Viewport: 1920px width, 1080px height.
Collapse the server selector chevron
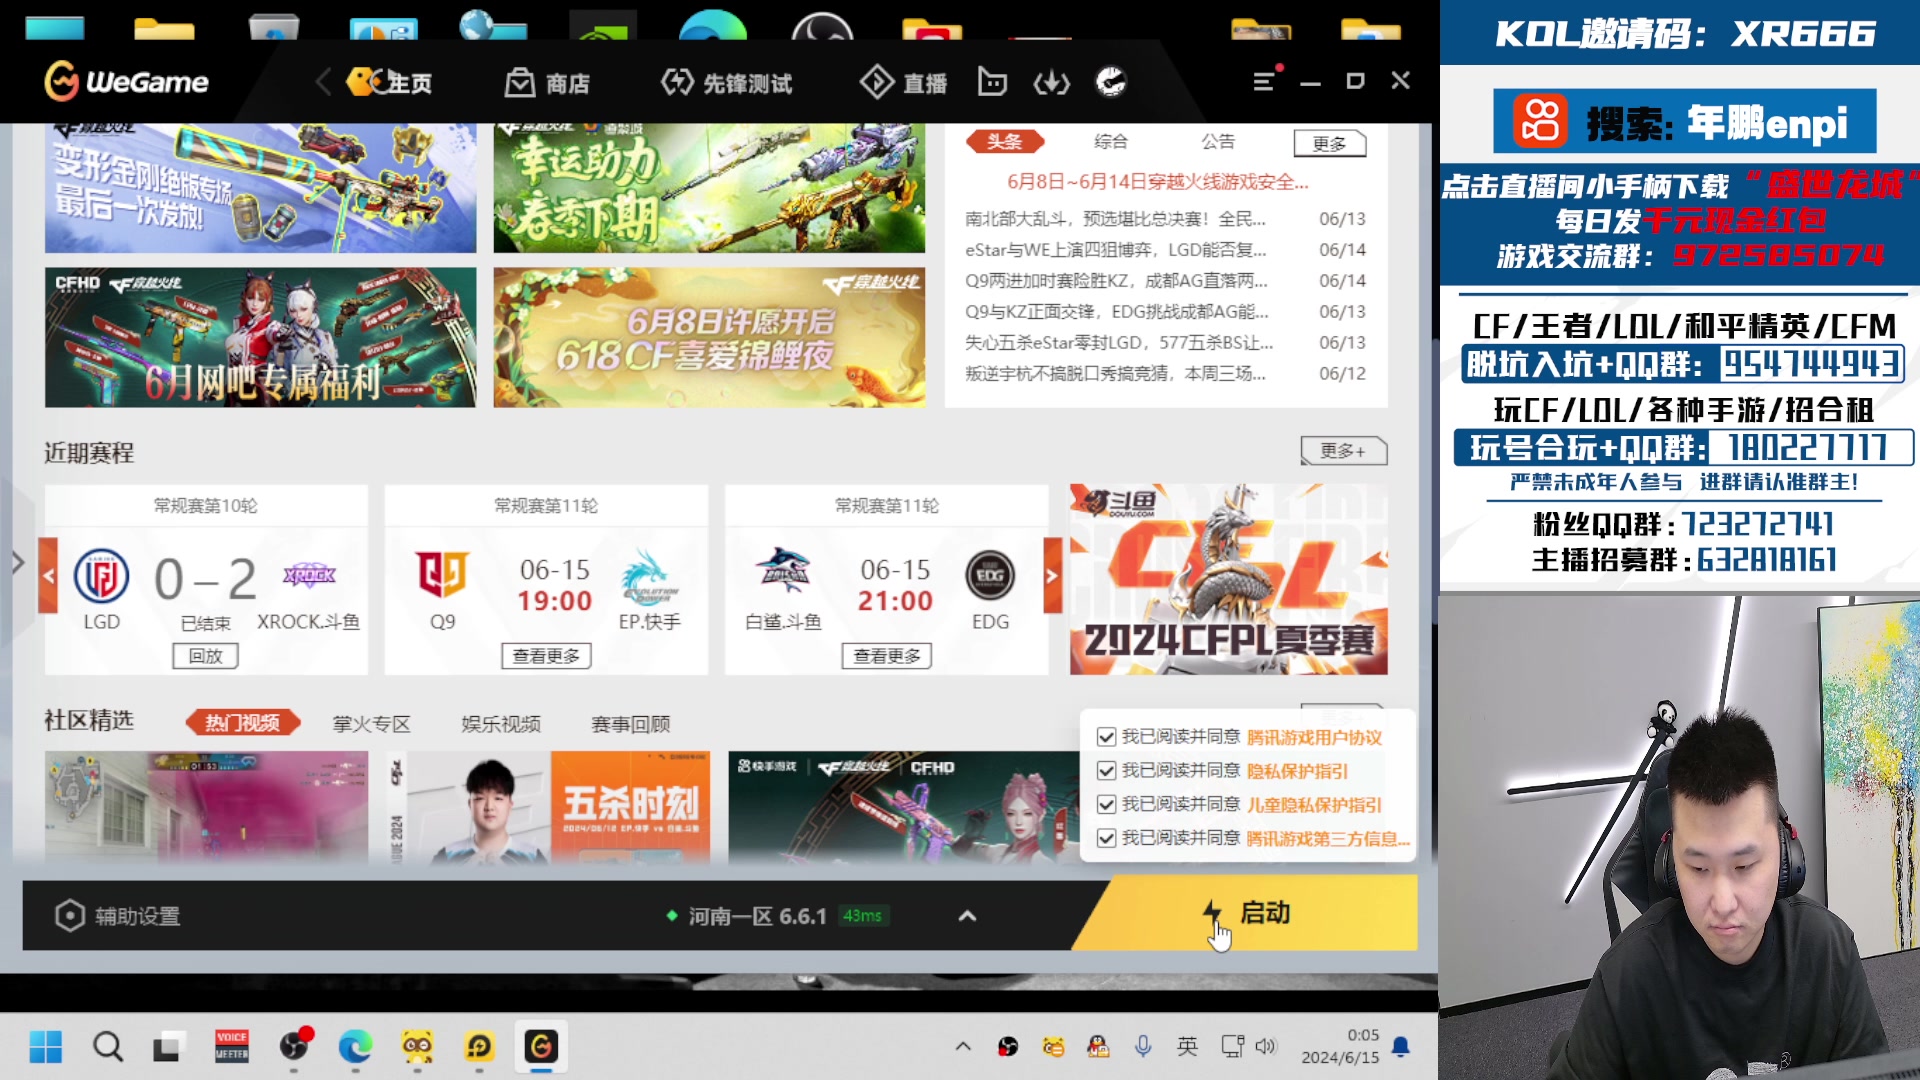966,915
